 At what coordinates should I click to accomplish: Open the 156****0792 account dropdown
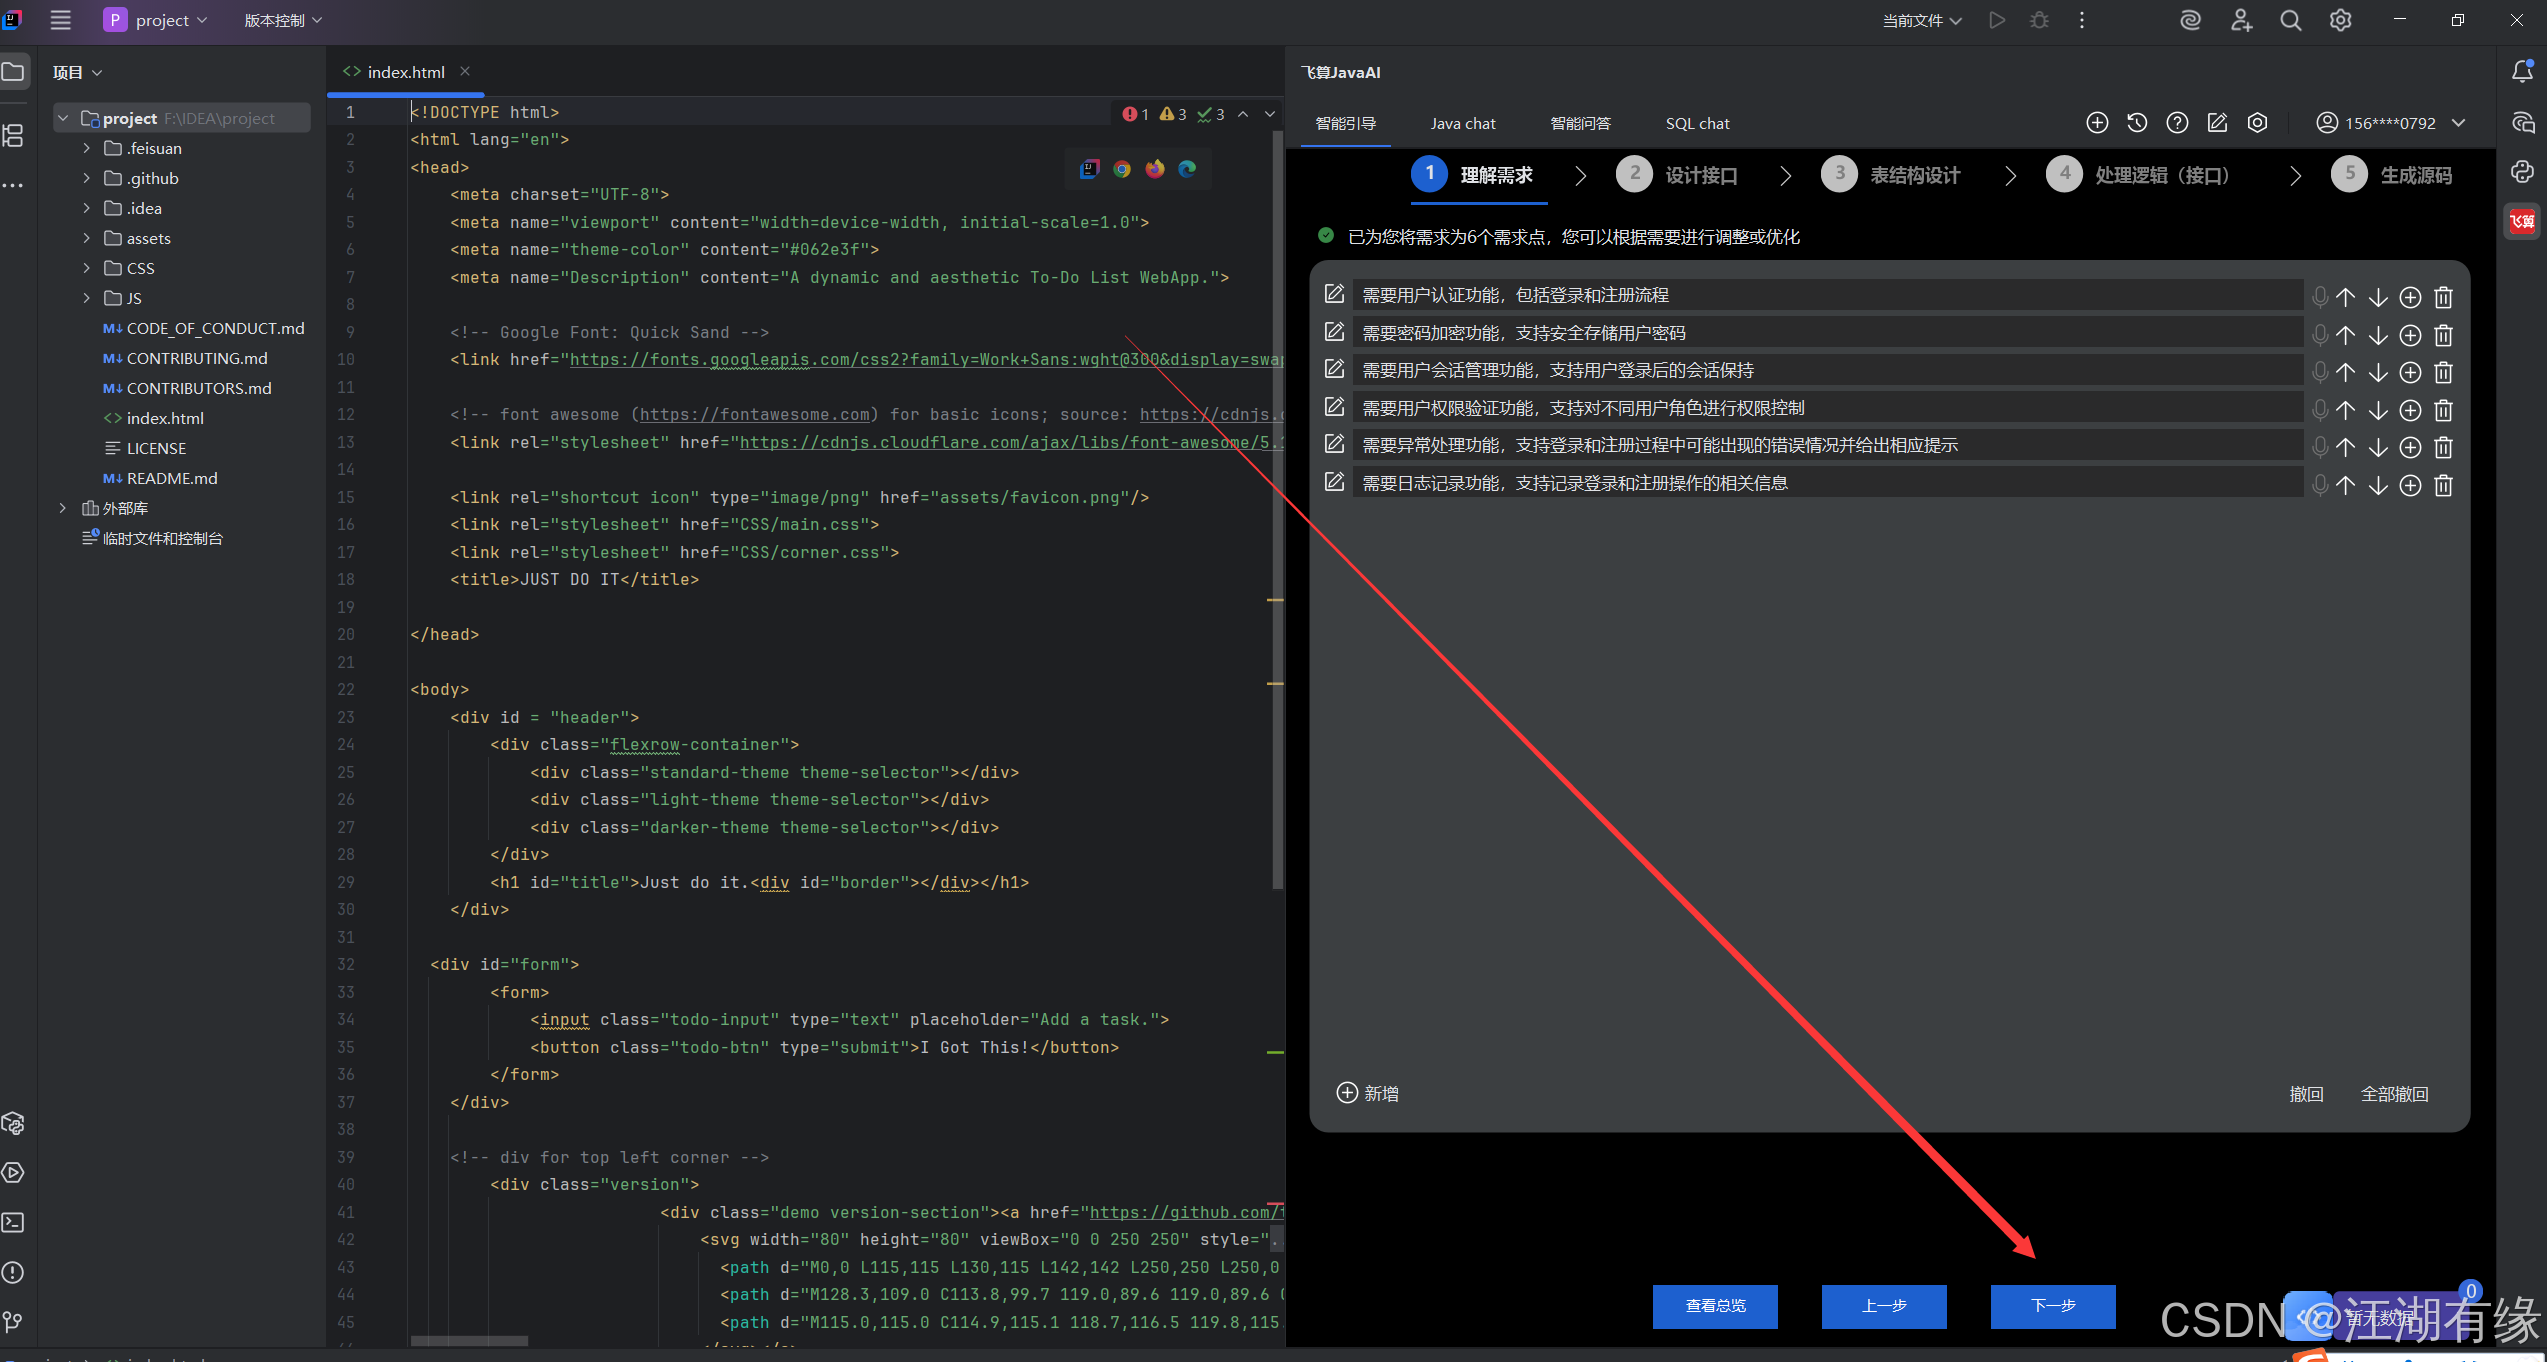[x=2391, y=123]
